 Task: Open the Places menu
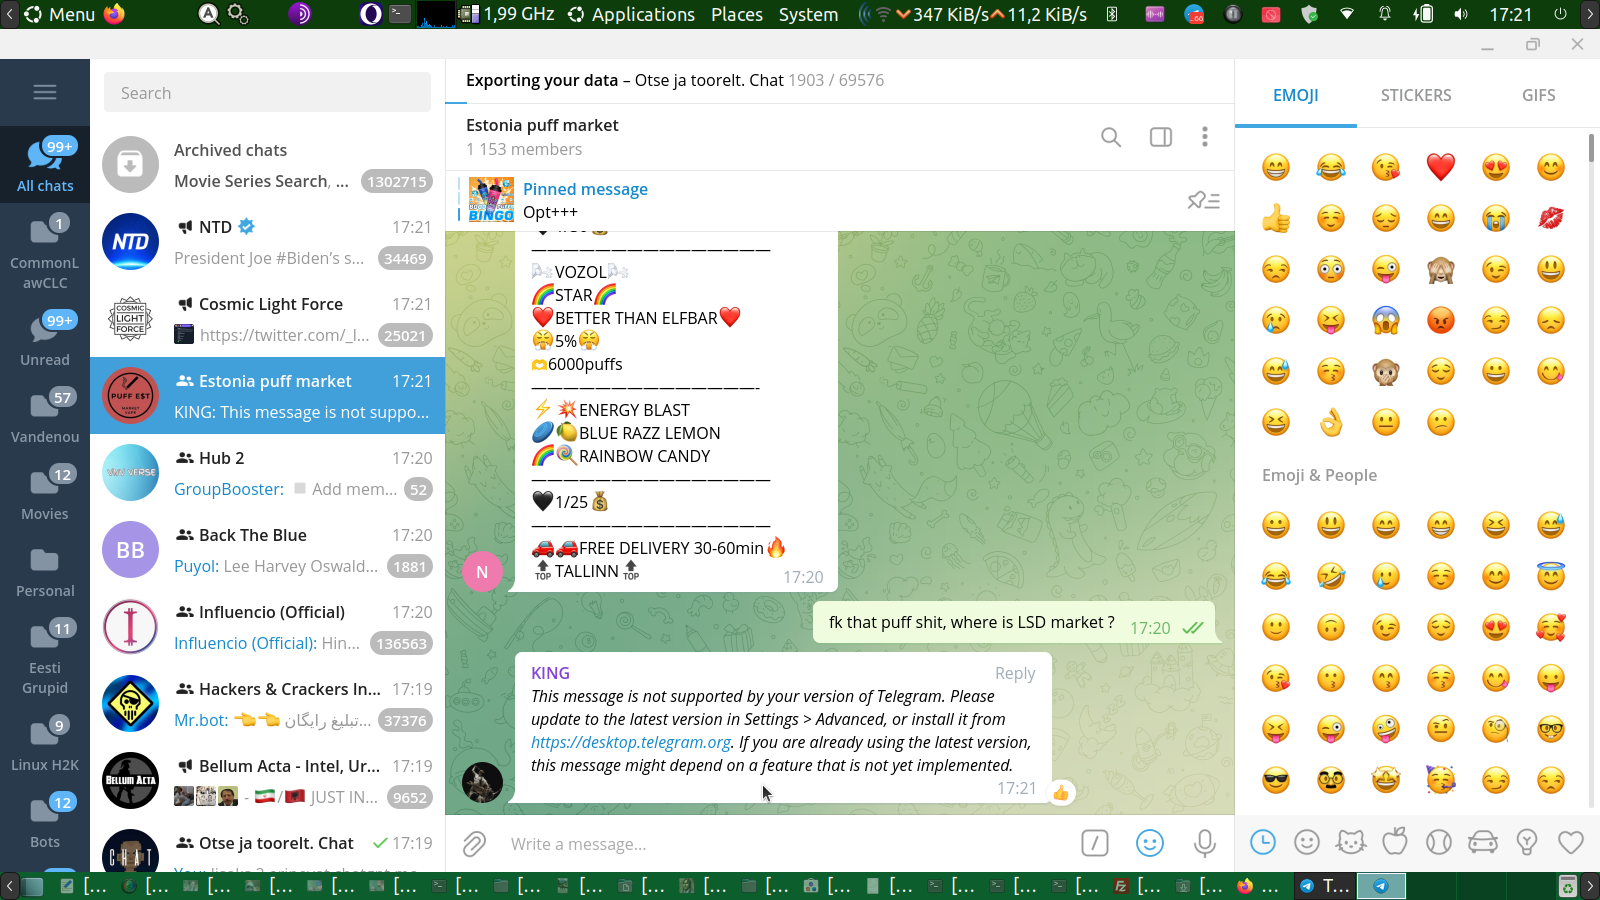pos(737,14)
